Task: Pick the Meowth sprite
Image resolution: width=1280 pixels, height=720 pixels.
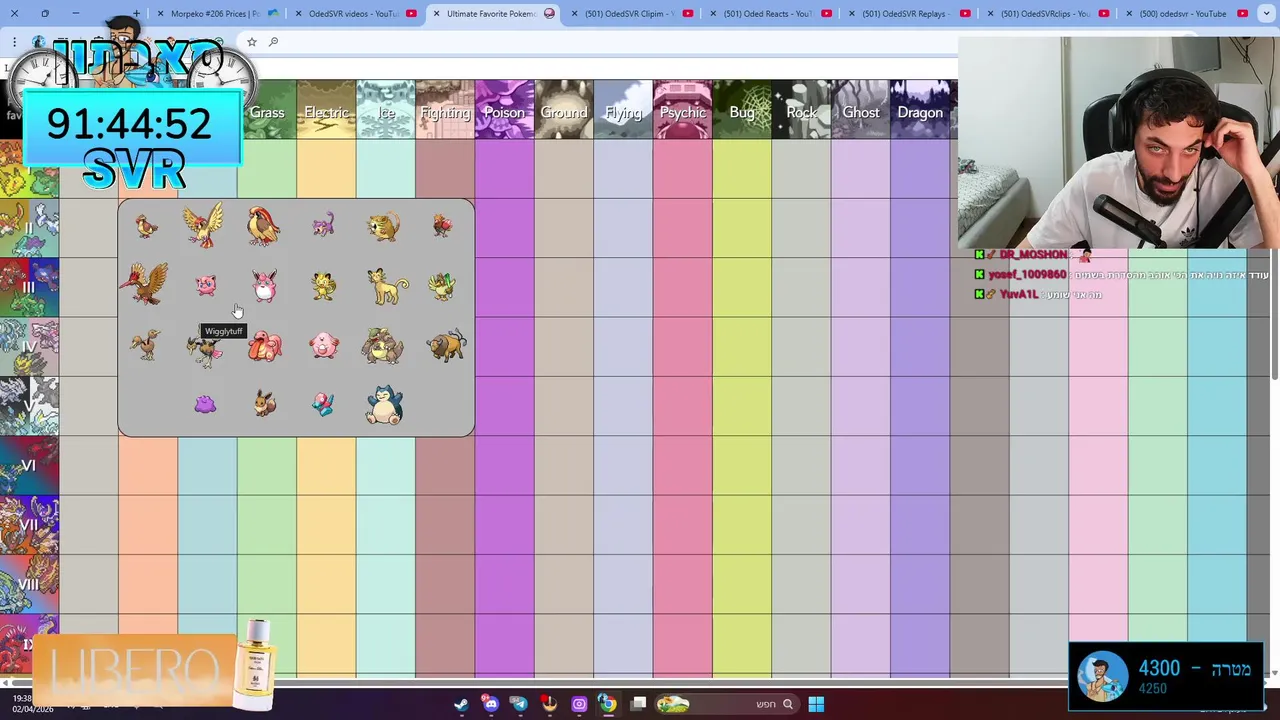Action: tap(322, 286)
